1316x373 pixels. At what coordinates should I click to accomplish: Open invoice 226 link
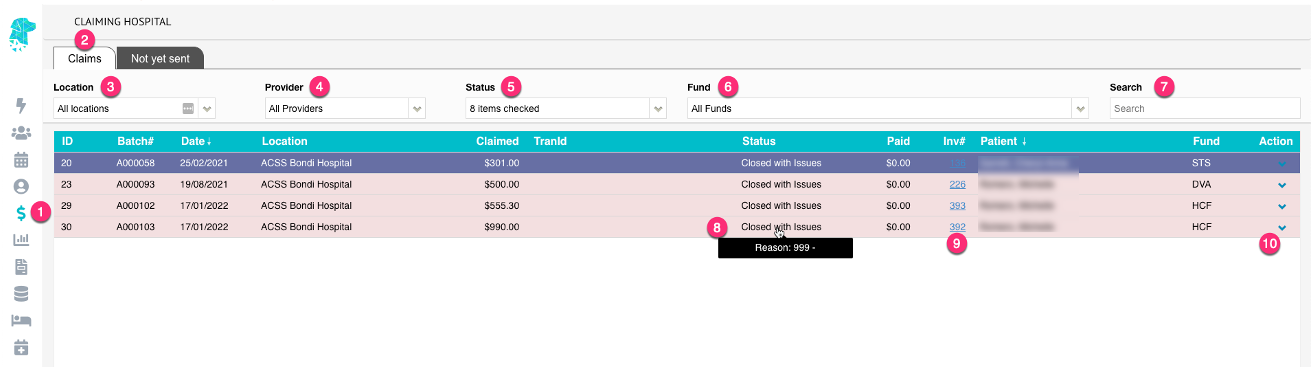957,184
